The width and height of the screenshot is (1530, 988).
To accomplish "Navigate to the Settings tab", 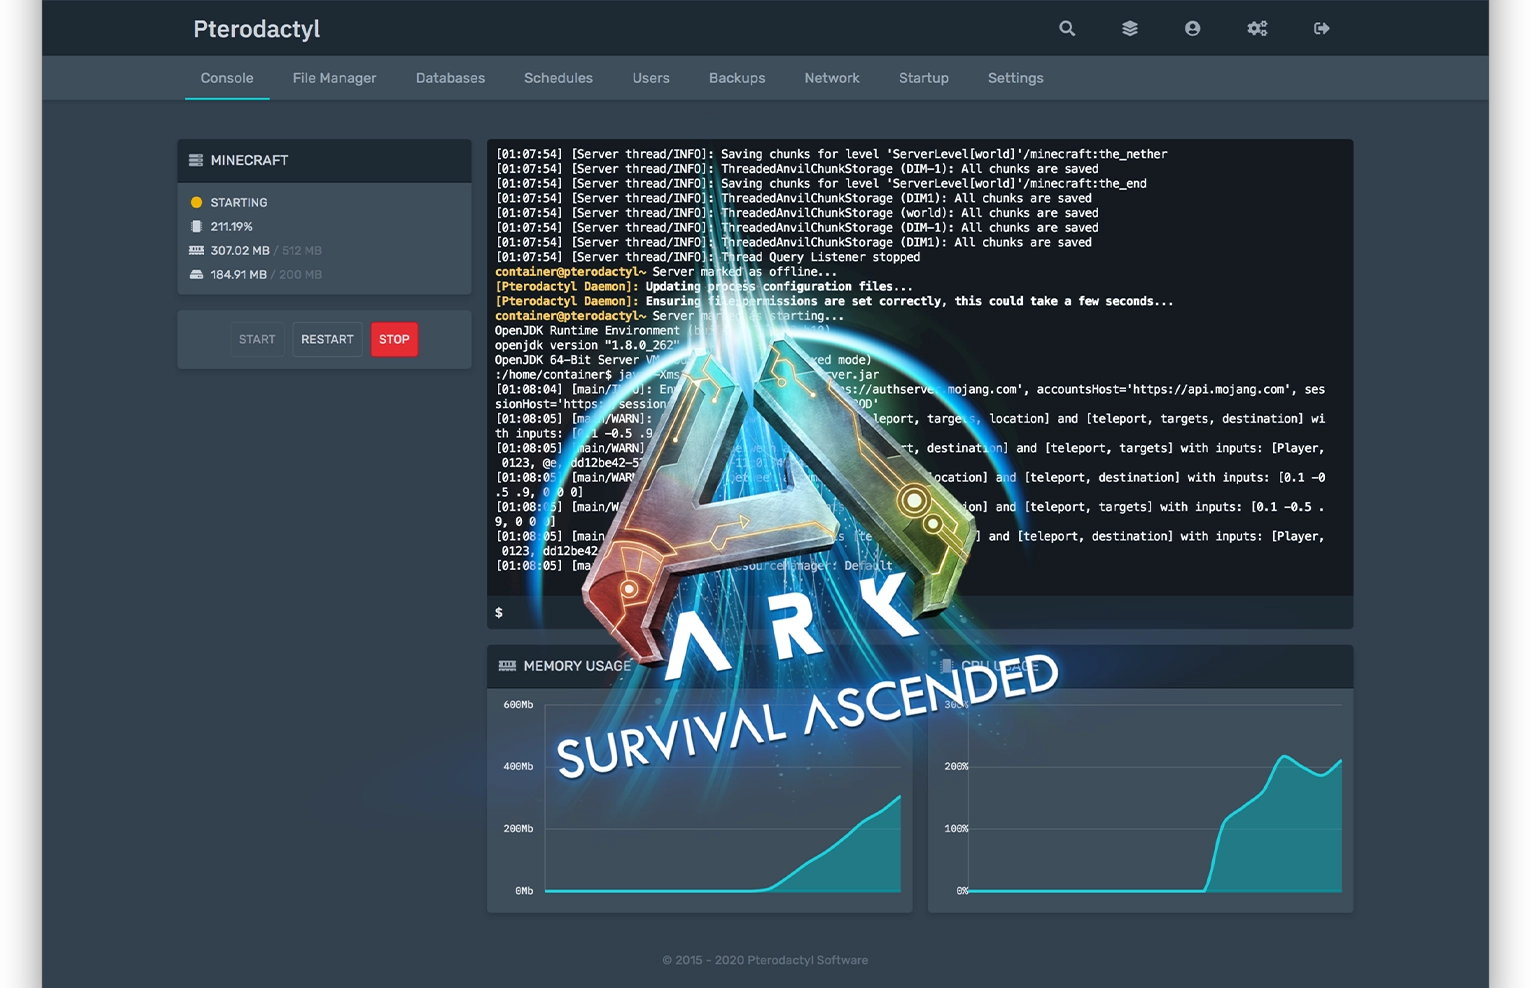I will point(1015,78).
